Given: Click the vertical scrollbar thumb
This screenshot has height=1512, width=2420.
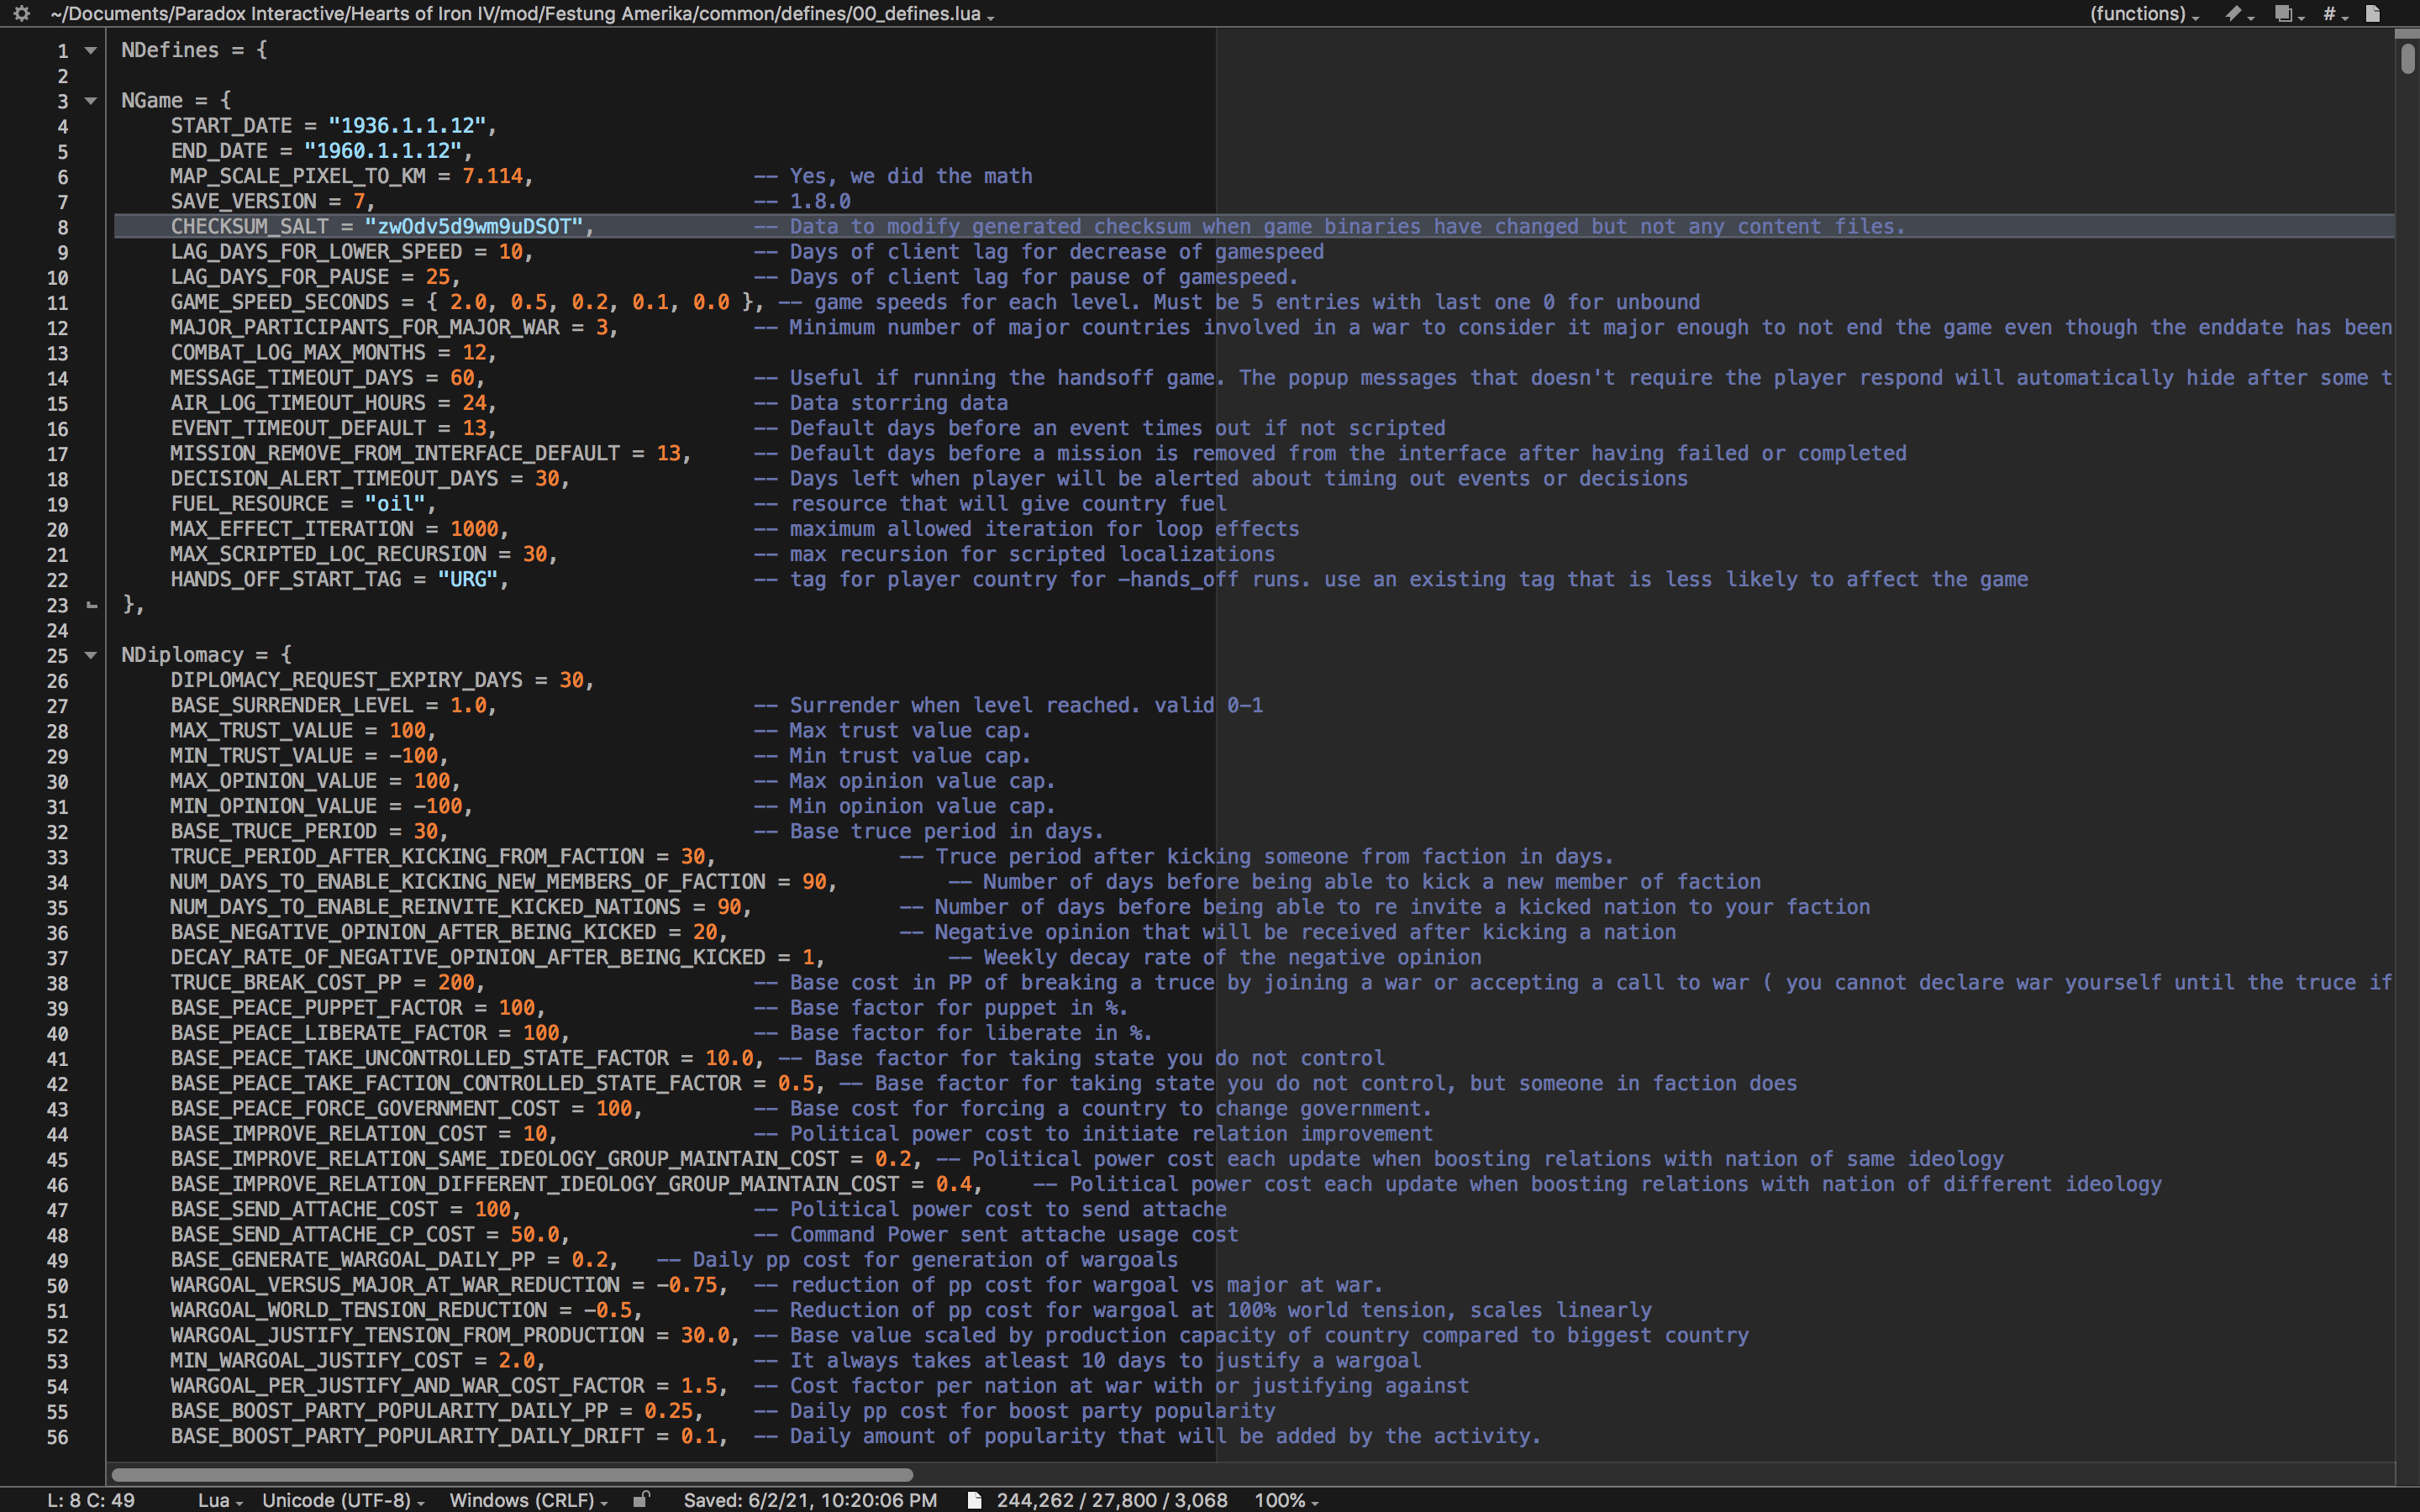Looking at the screenshot, I should [x=2407, y=60].
